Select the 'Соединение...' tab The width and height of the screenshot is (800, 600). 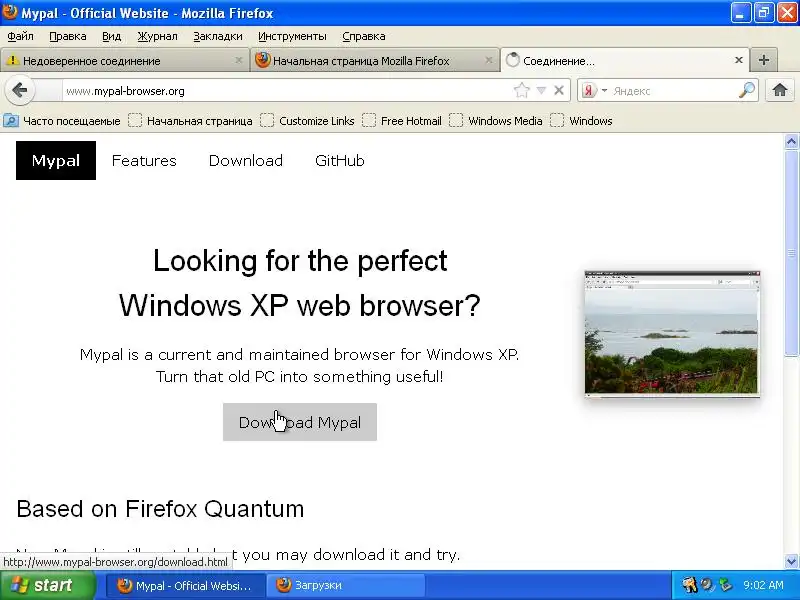[624, 60]
